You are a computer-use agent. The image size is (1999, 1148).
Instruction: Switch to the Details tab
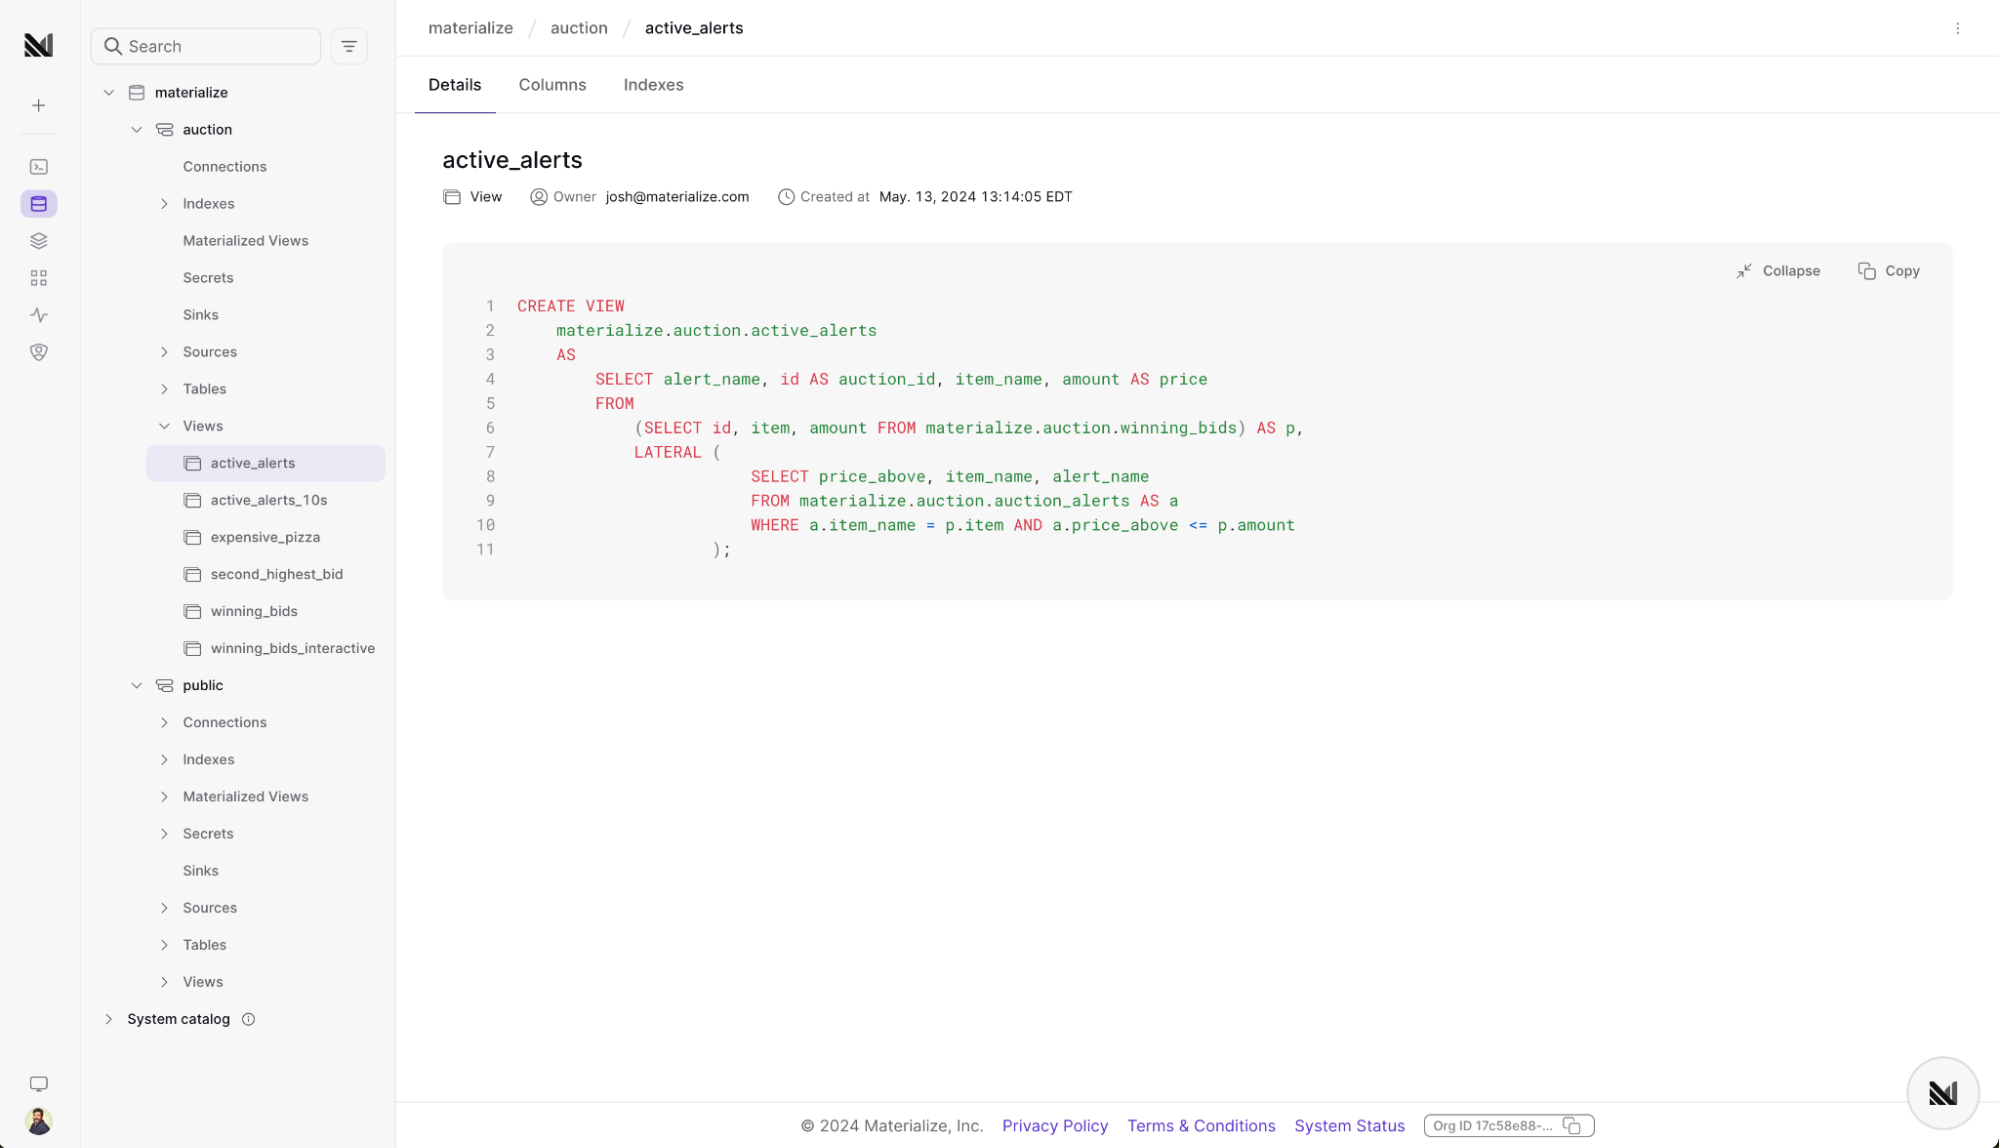point(455,85)
